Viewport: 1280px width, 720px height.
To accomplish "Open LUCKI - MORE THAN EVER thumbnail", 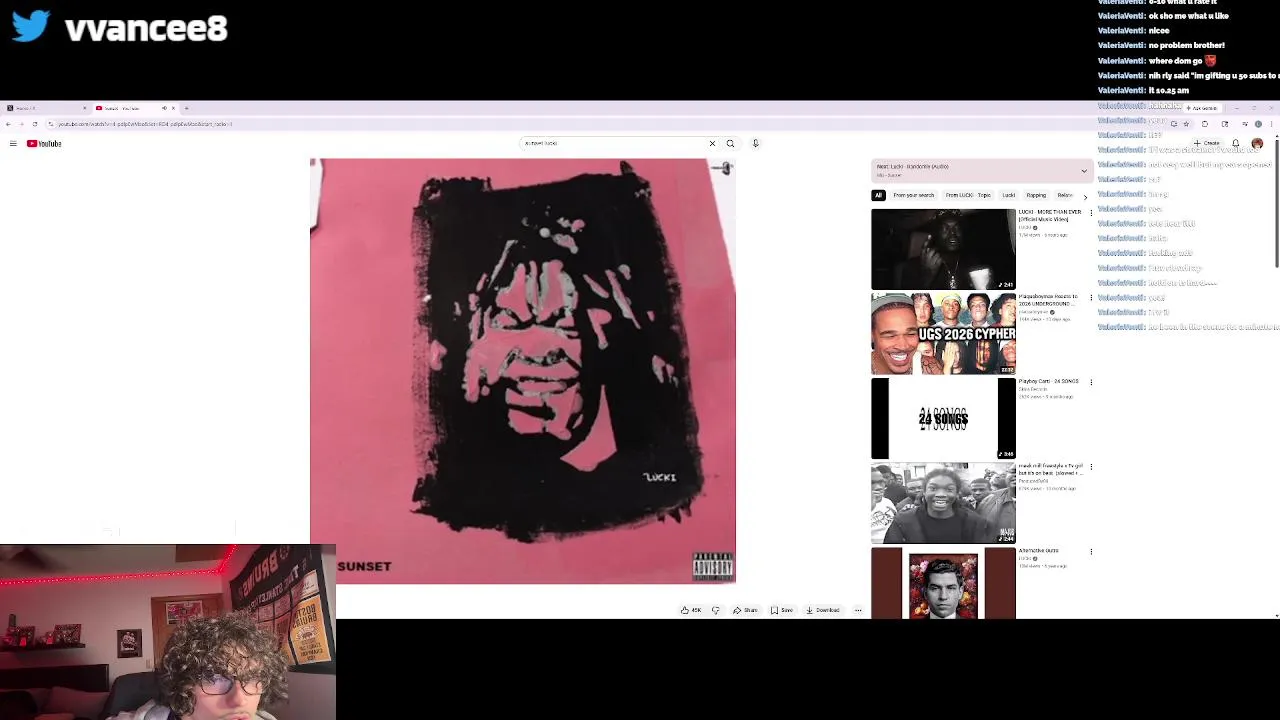I will [943, 249].
